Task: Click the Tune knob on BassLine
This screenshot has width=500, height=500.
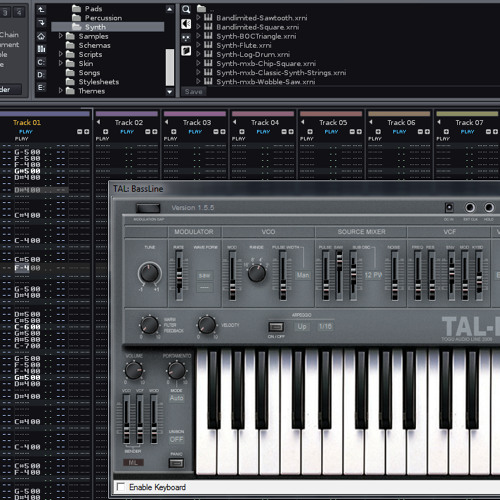Action: click(149, 273)
